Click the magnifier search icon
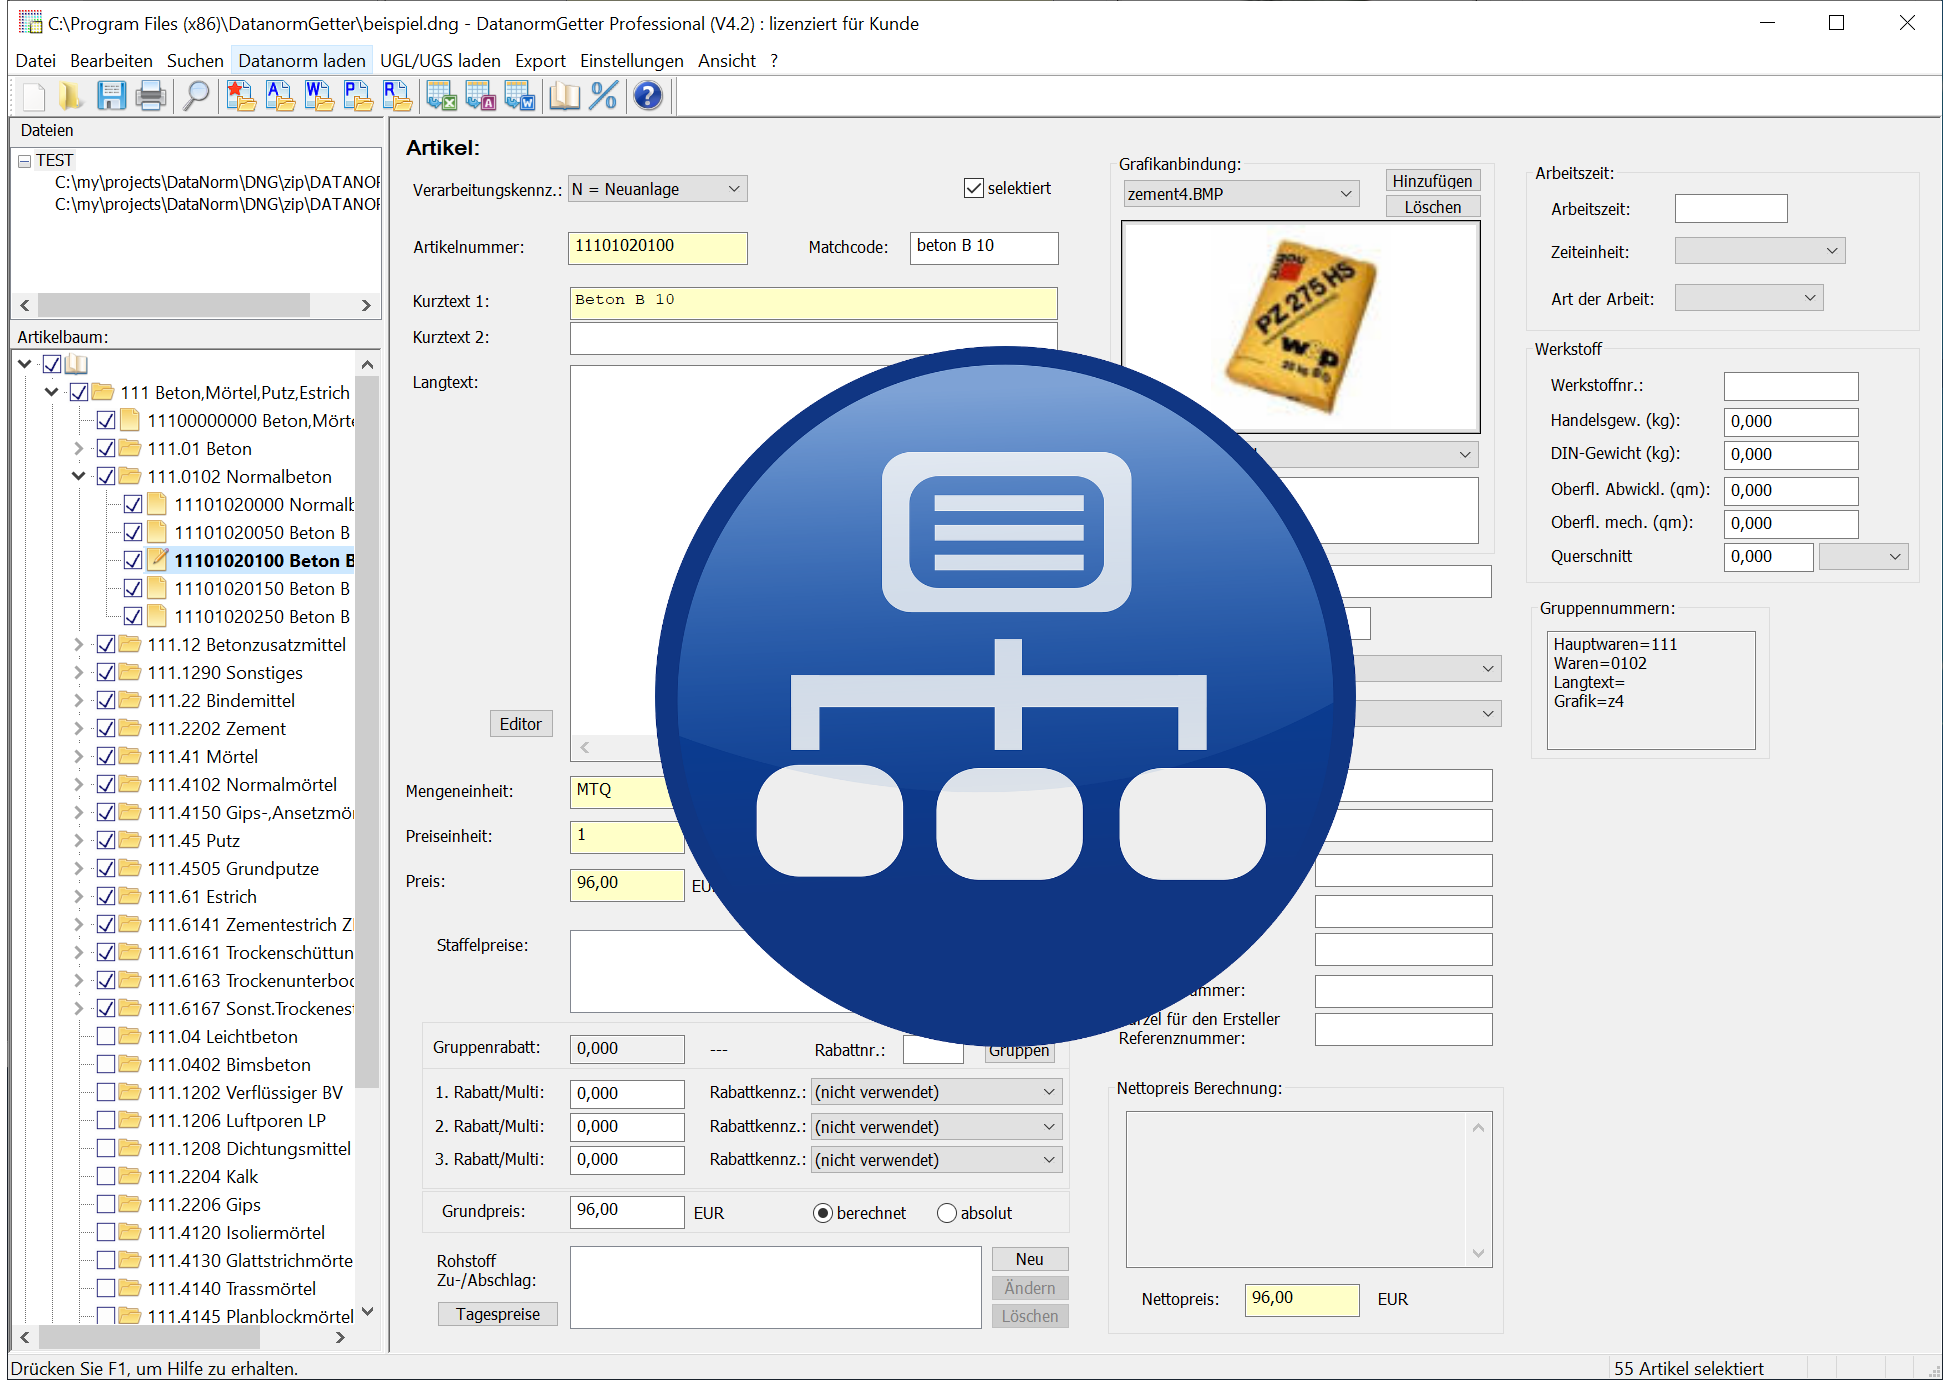Screen dimensions: 1960x1380 click(x=197, y=97)
